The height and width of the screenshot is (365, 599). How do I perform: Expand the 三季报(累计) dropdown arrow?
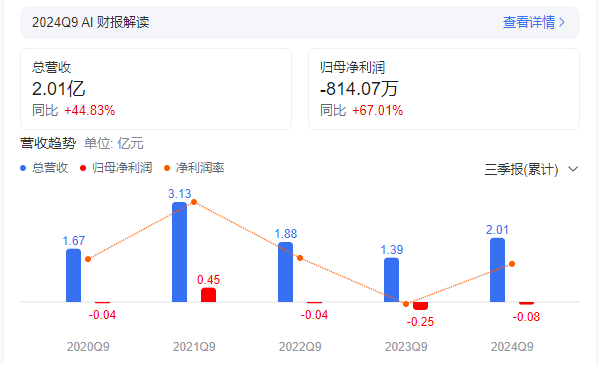pos(573,169)
